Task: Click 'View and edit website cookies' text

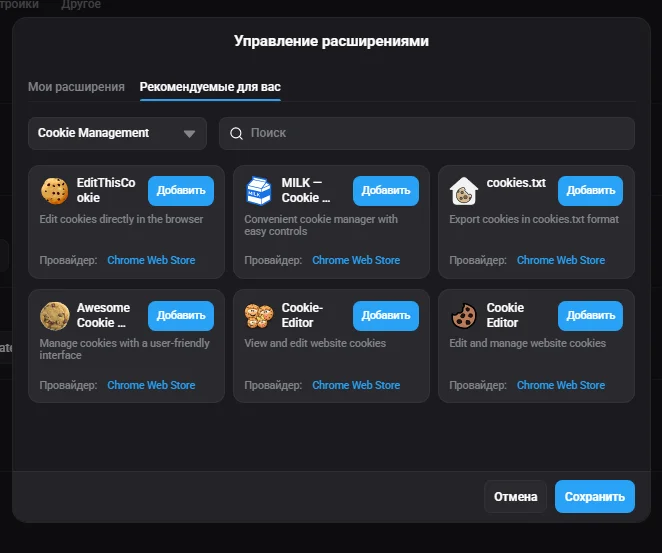Action: (x=315, y=343)
